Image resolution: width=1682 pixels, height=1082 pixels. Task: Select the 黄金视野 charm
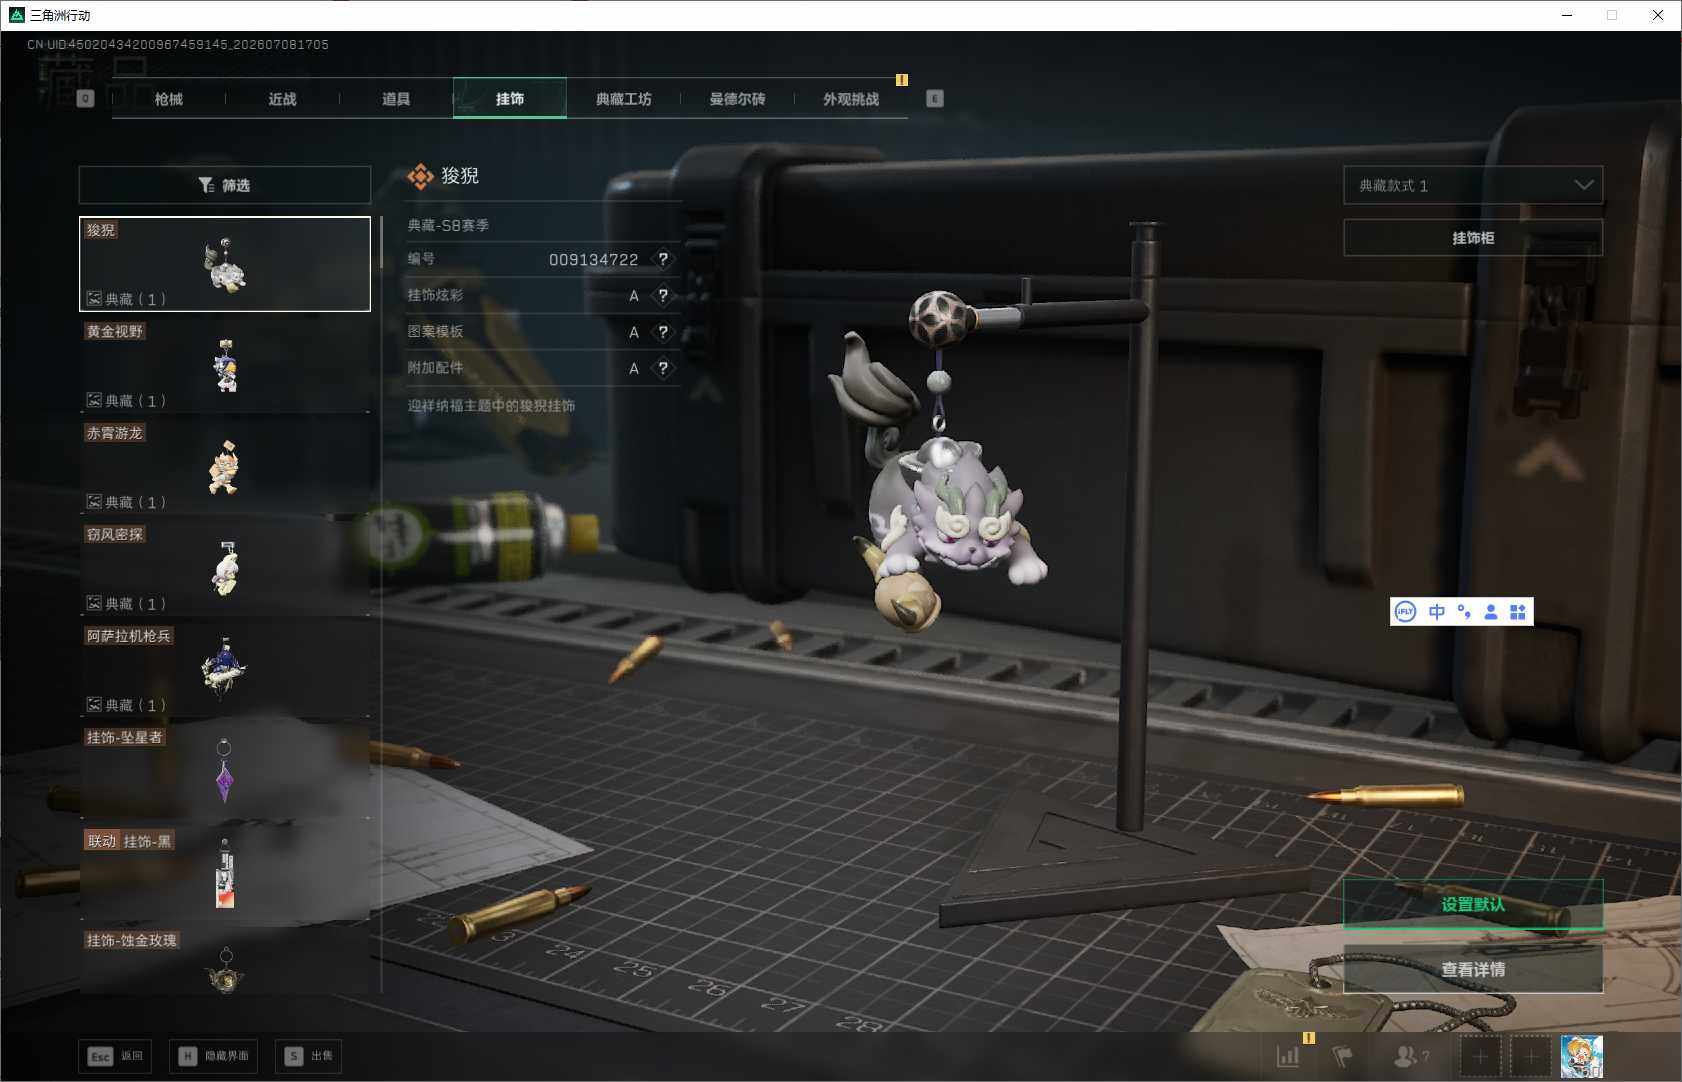(x=225, y=366)
